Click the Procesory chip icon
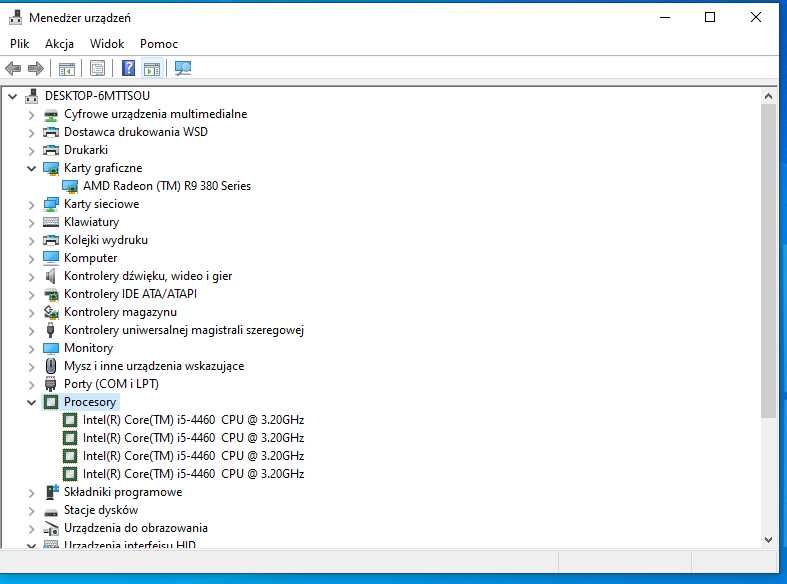The height and width of the screenshot is (584, 787). click(x=51, y=402)
